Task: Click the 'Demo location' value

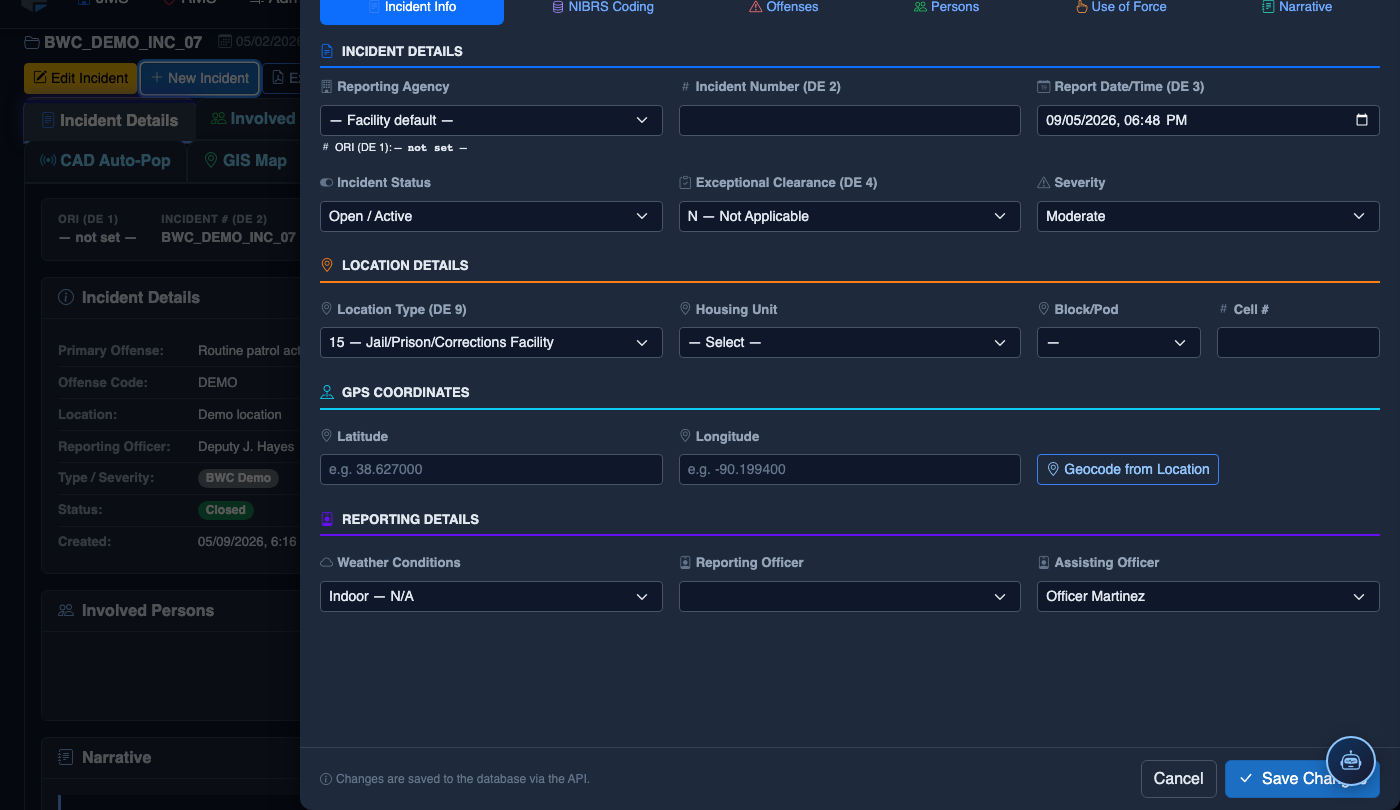Action: pyautogui.click(x=240, y=415)
